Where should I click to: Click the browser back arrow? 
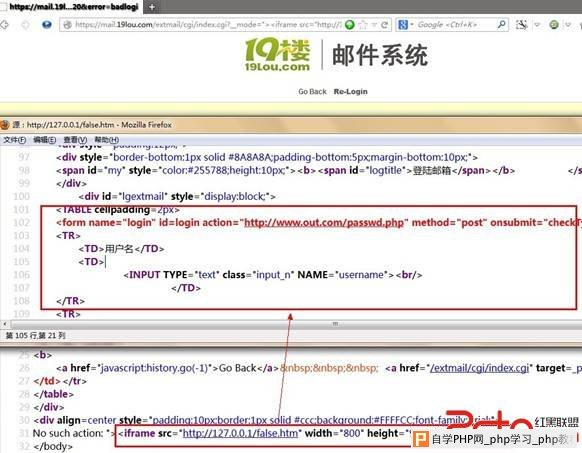point(4,25)
